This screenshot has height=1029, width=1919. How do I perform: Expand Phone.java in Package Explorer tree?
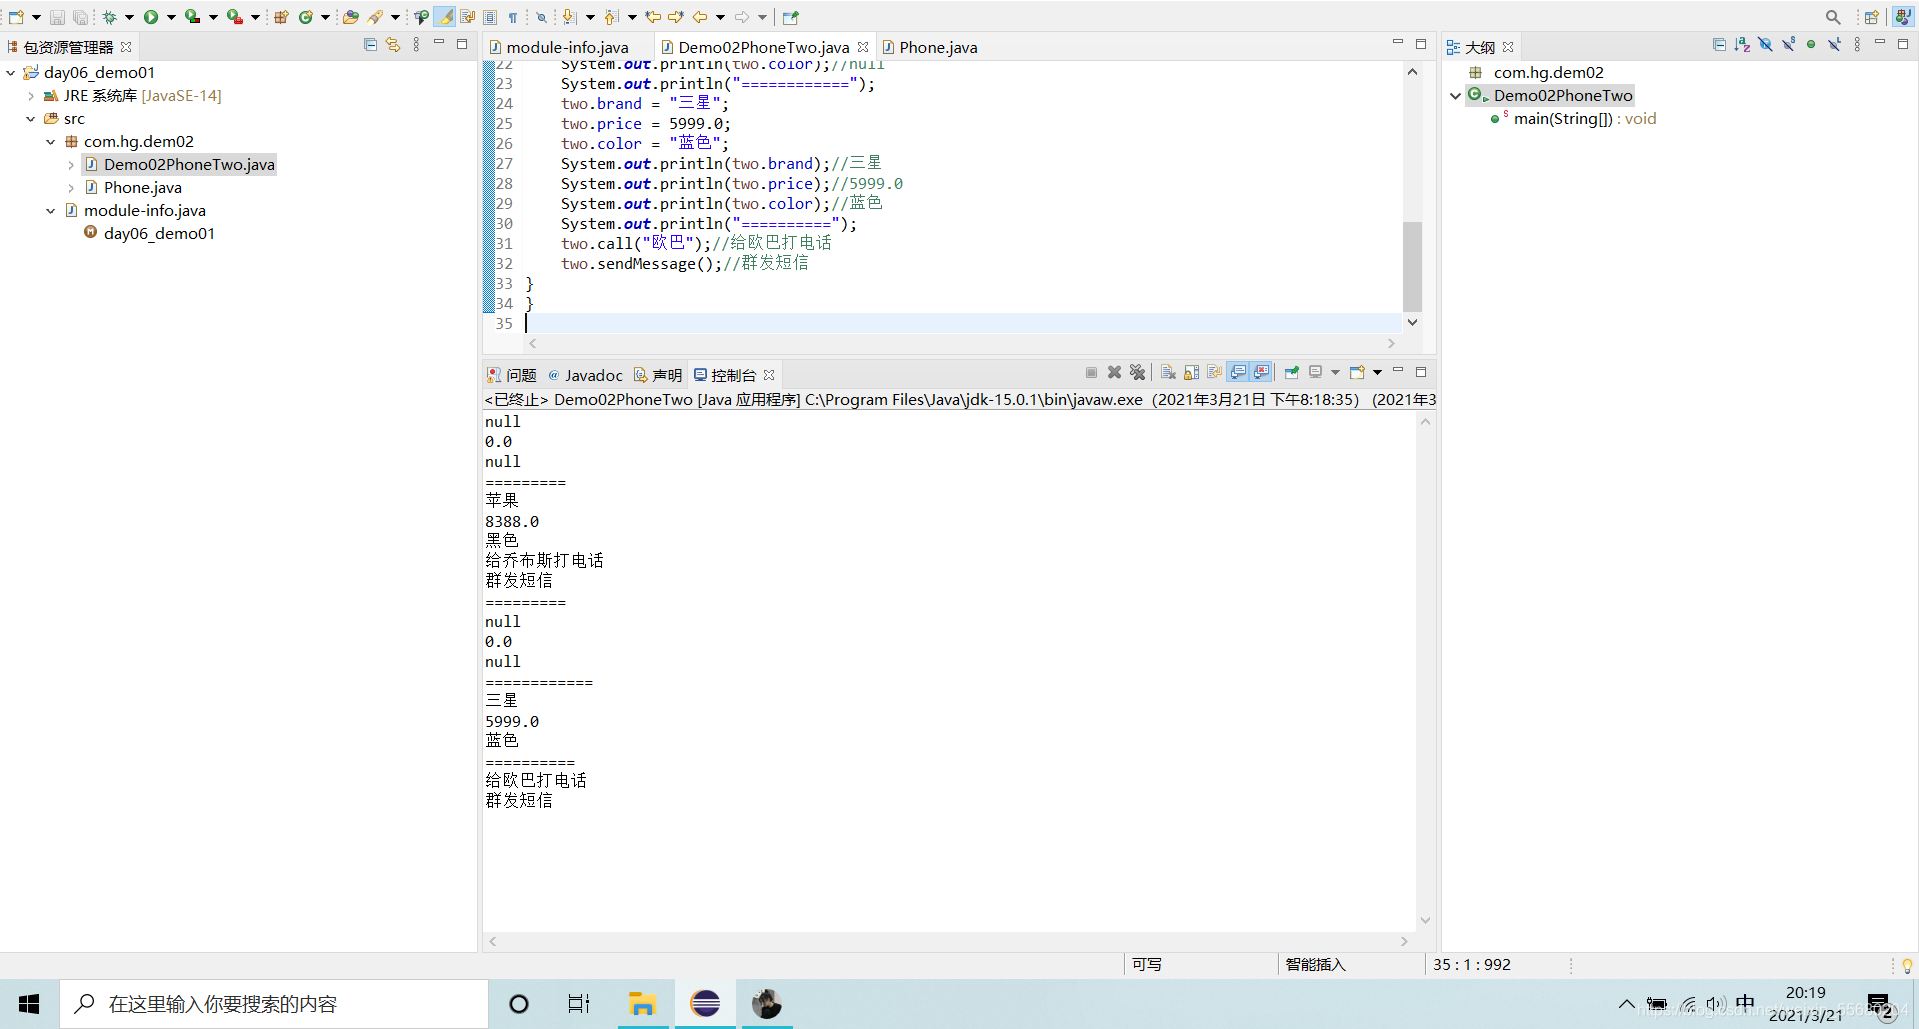pos(71,188)
